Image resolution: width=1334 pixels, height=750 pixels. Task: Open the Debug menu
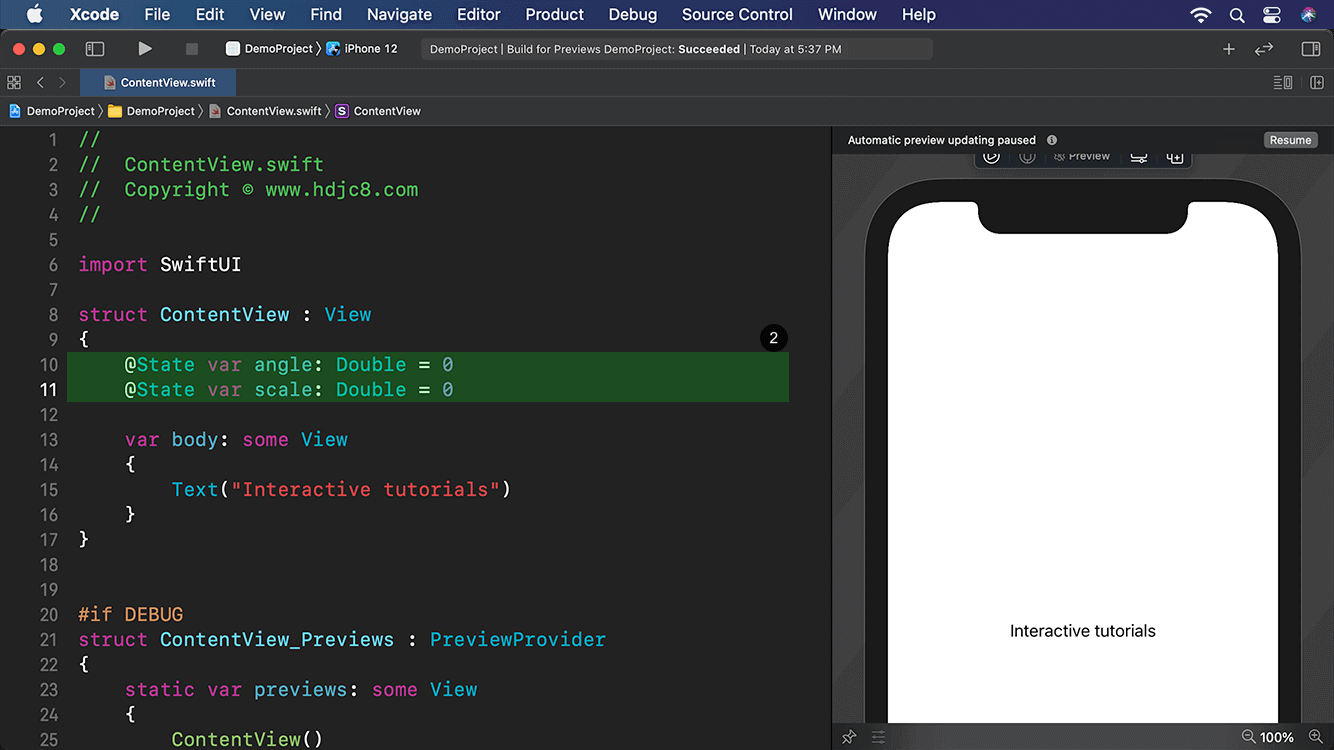click(x=633, y=14)
